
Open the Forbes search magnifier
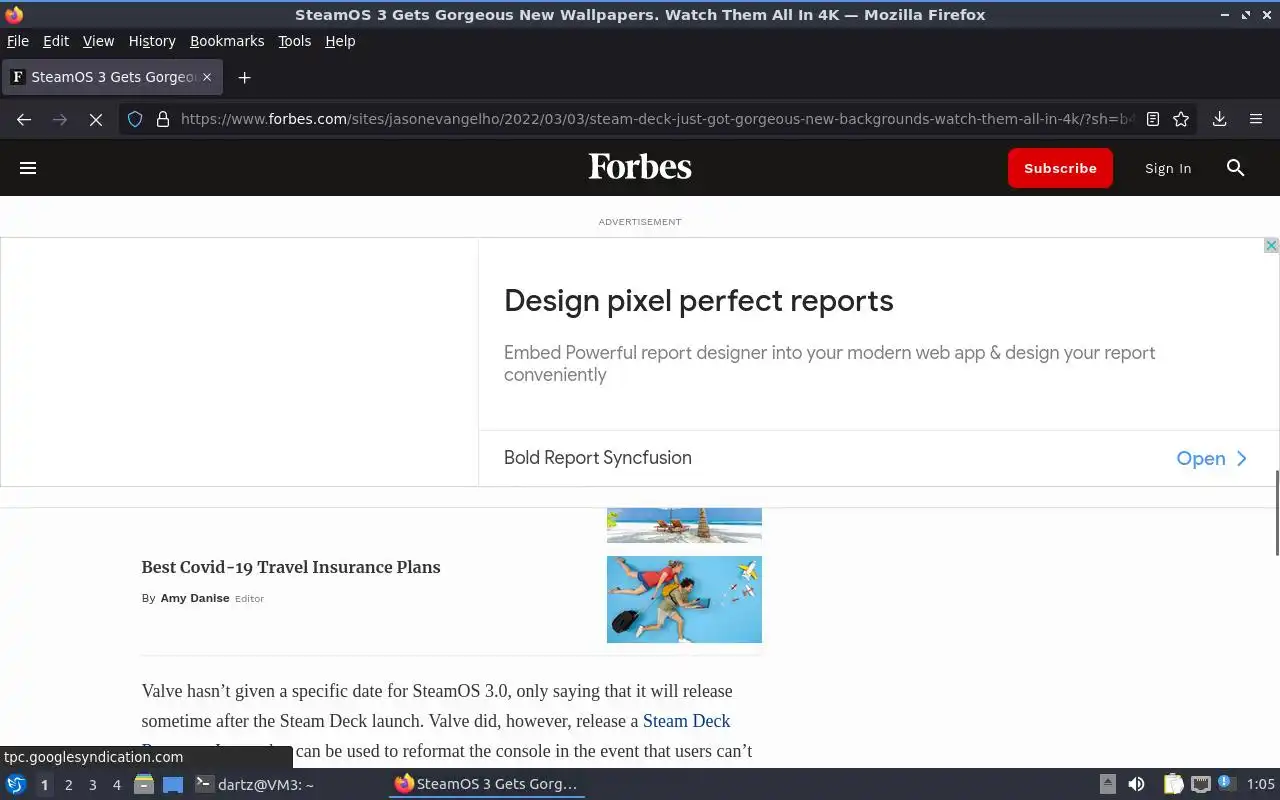[1235, 168]
